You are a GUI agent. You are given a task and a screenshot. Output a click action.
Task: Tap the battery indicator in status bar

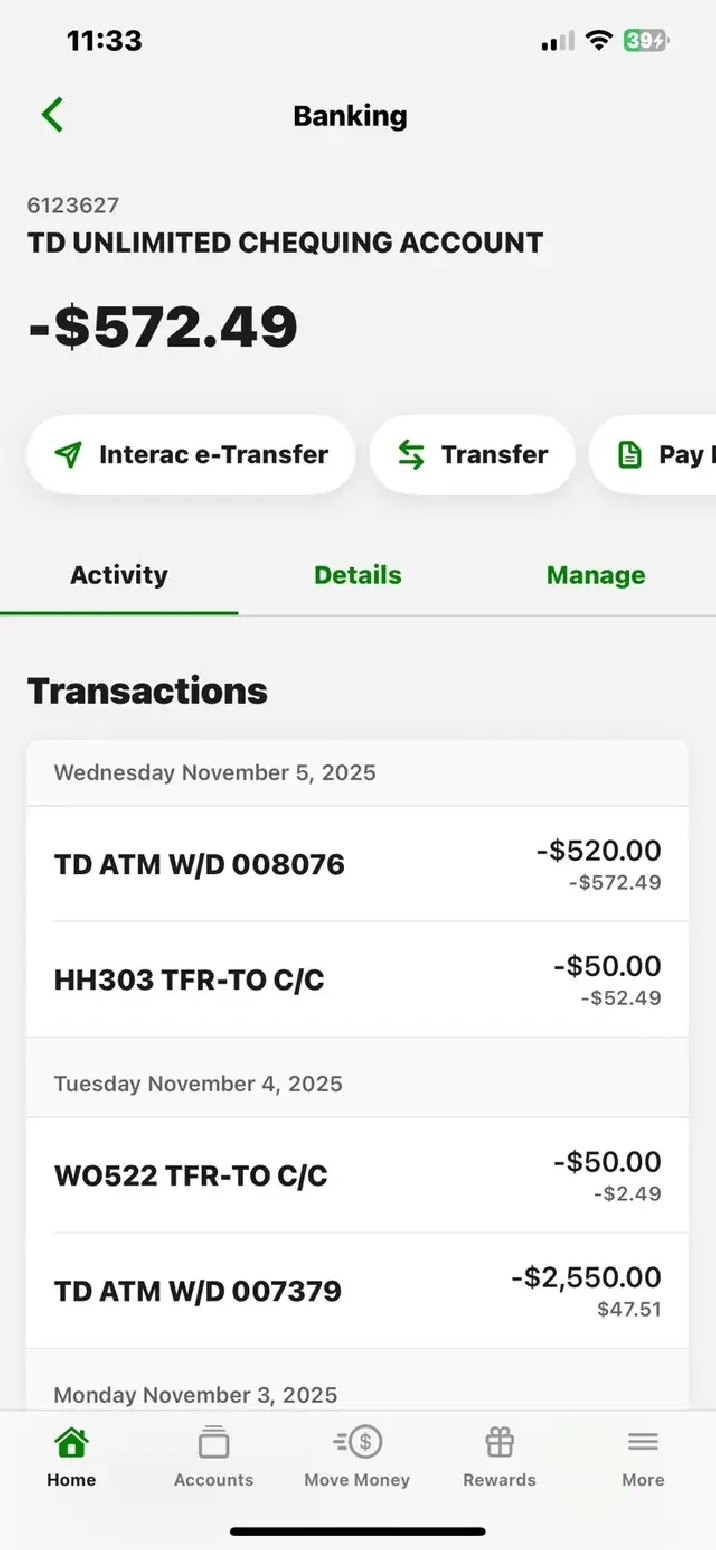(646, 41)
